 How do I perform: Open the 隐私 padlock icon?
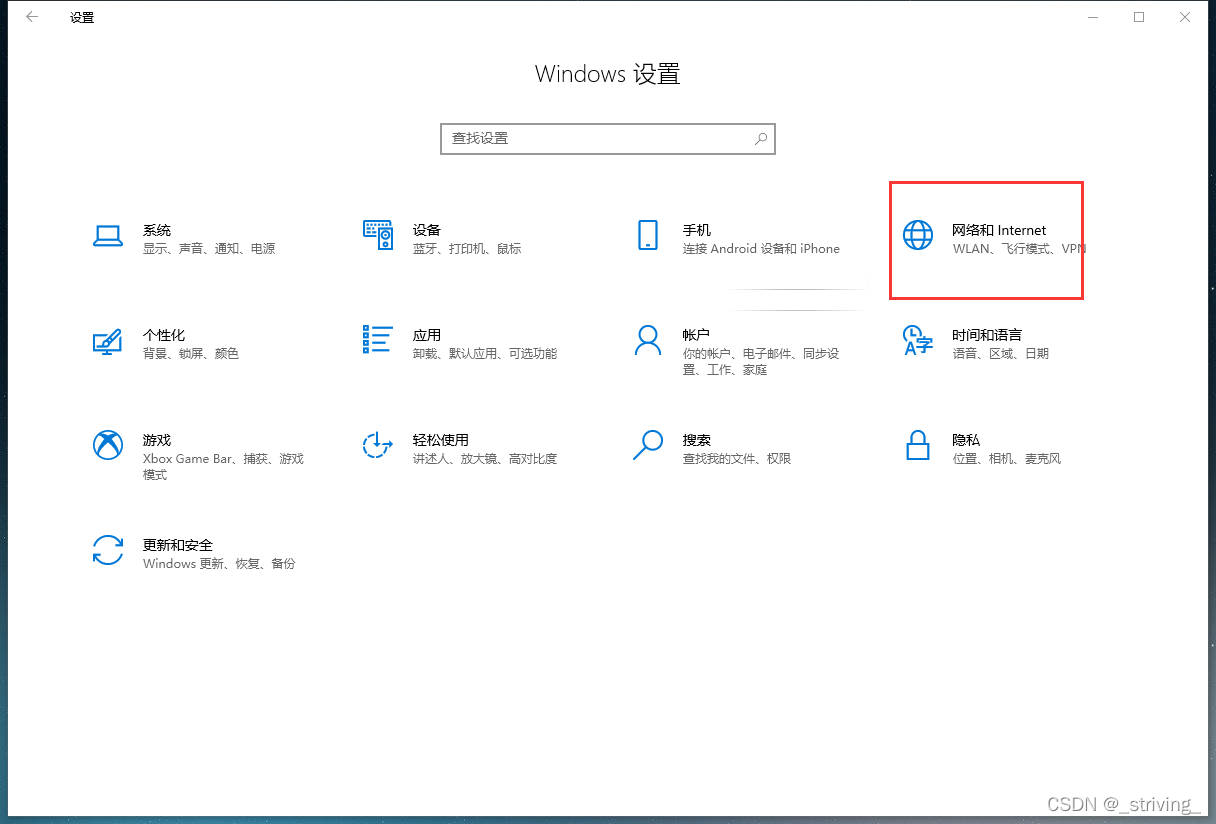[917, 445]
